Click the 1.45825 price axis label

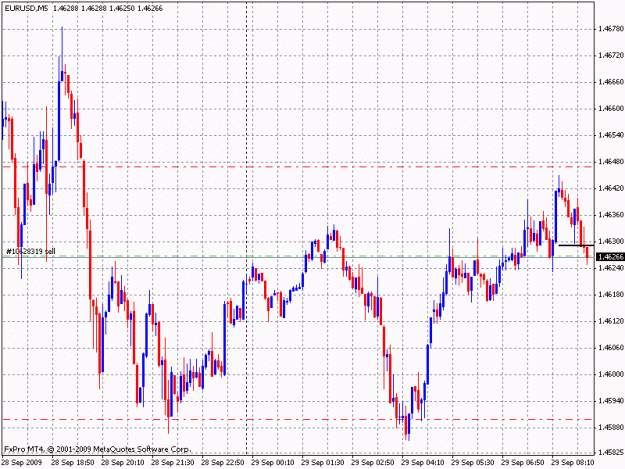(x=611, y=452)
